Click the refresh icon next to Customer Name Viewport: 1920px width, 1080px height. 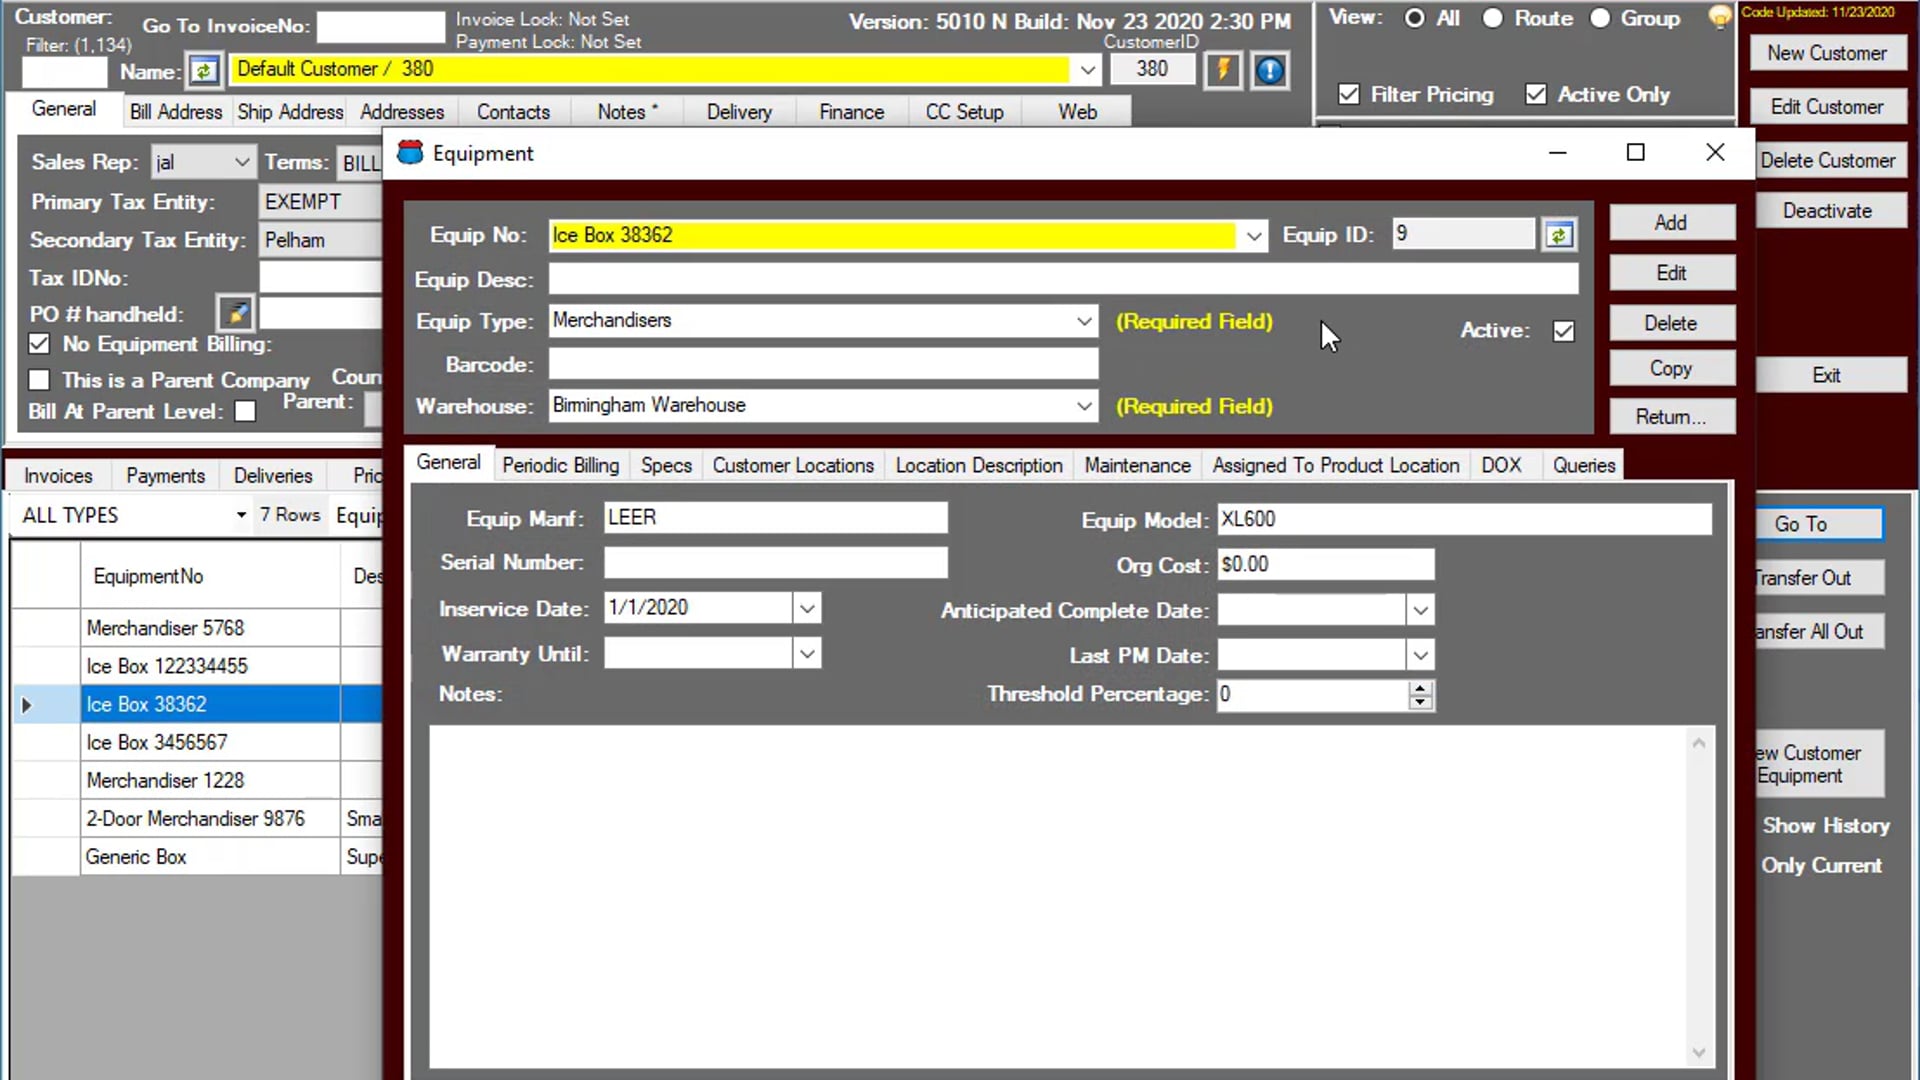coord(204,71)
